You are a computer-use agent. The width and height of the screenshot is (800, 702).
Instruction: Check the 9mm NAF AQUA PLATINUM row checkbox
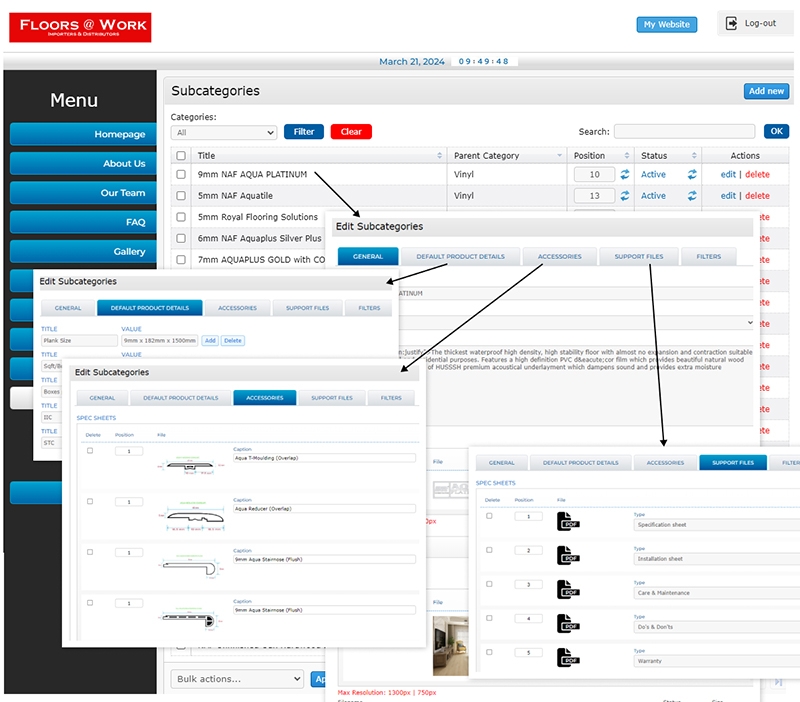(181, 174)
